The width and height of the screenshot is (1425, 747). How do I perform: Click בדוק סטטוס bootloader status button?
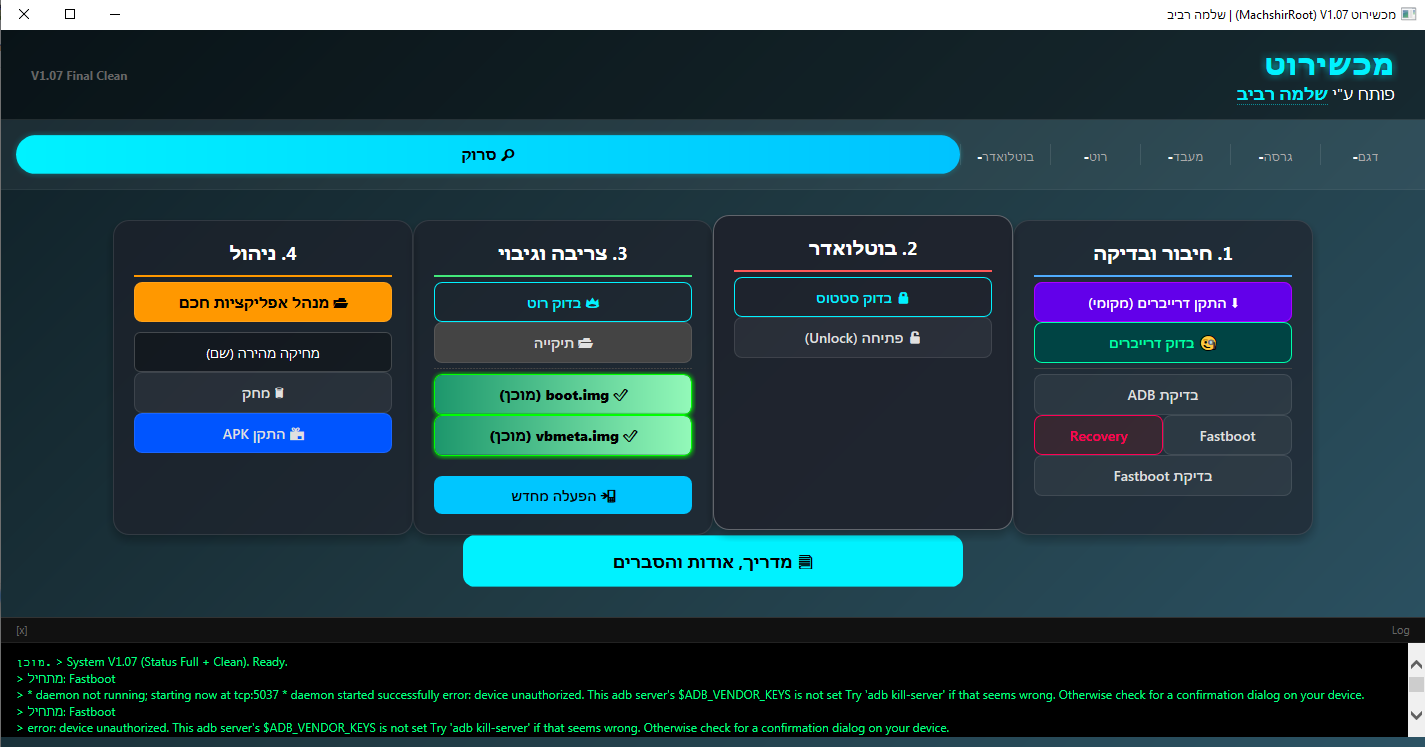tap(862, 298)
